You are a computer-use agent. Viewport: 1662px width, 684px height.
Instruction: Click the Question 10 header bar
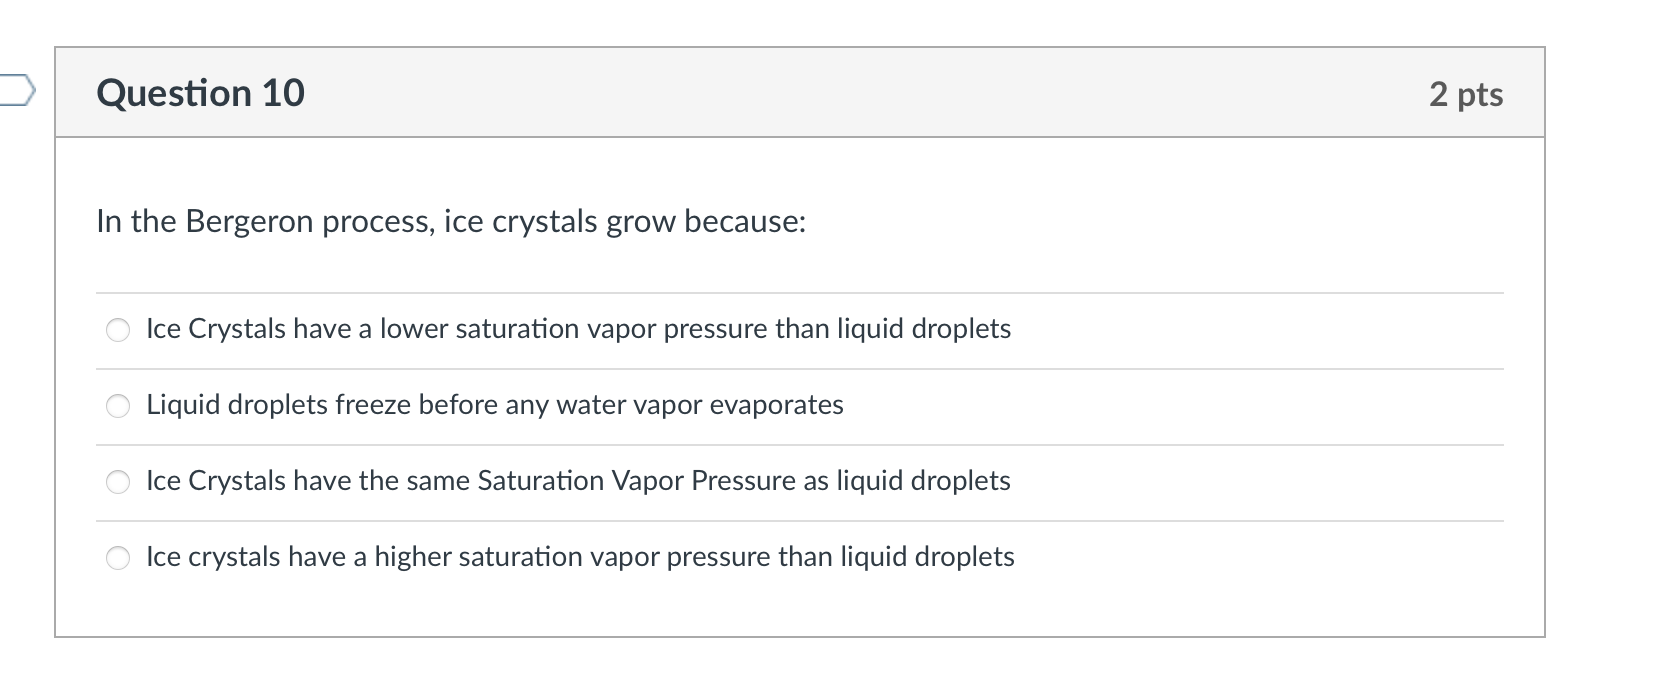point(800,93)
